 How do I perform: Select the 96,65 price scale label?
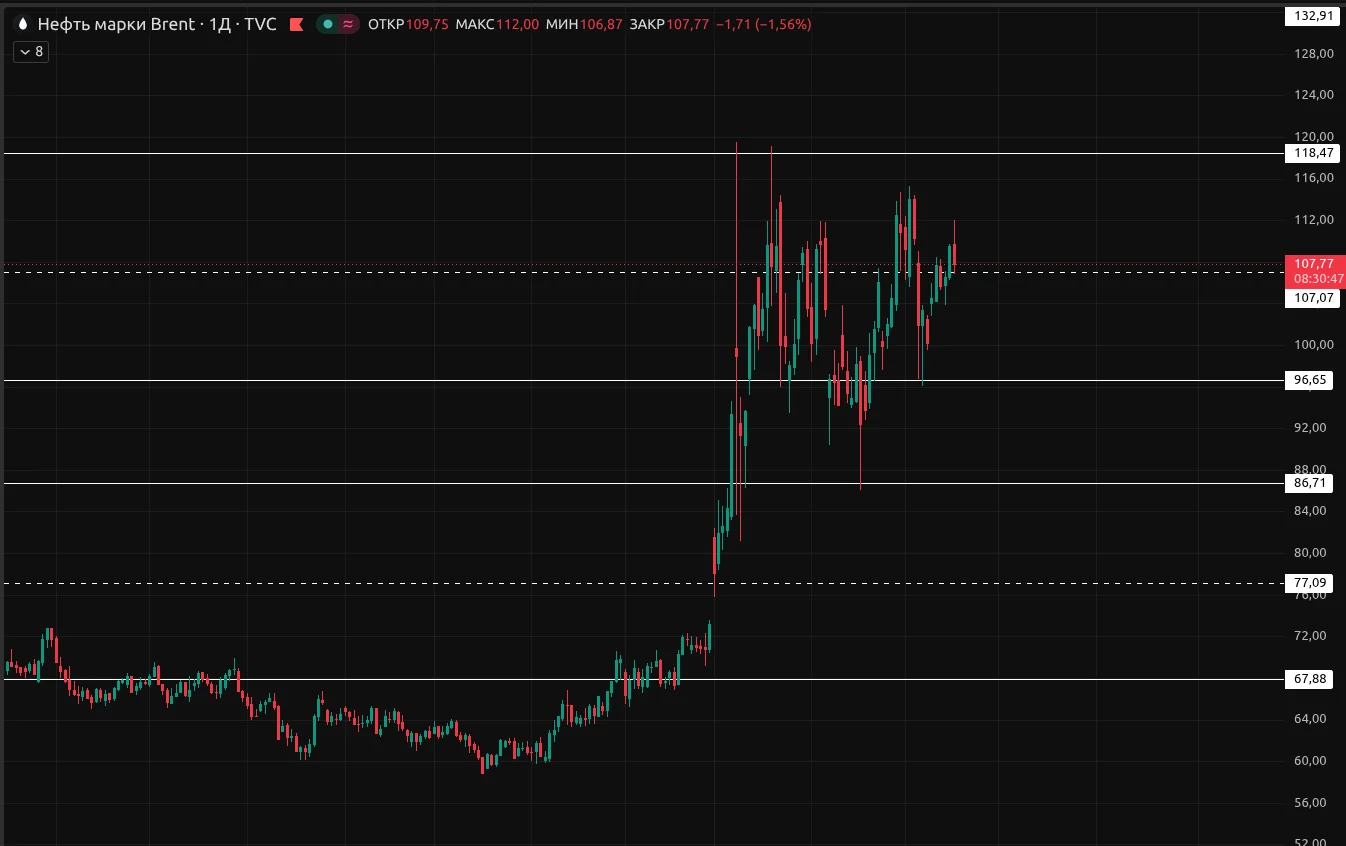coord(1309,380)
